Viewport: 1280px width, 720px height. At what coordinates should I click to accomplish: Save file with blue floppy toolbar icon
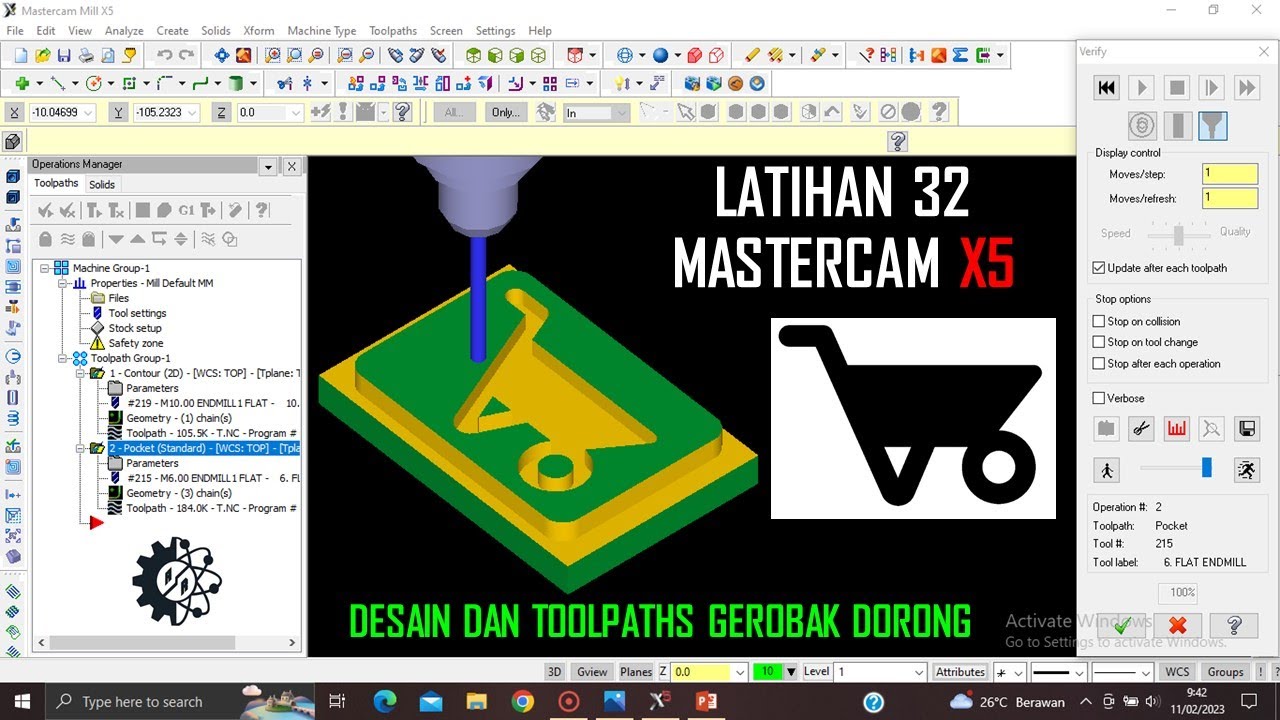click(x=64, y=56)
